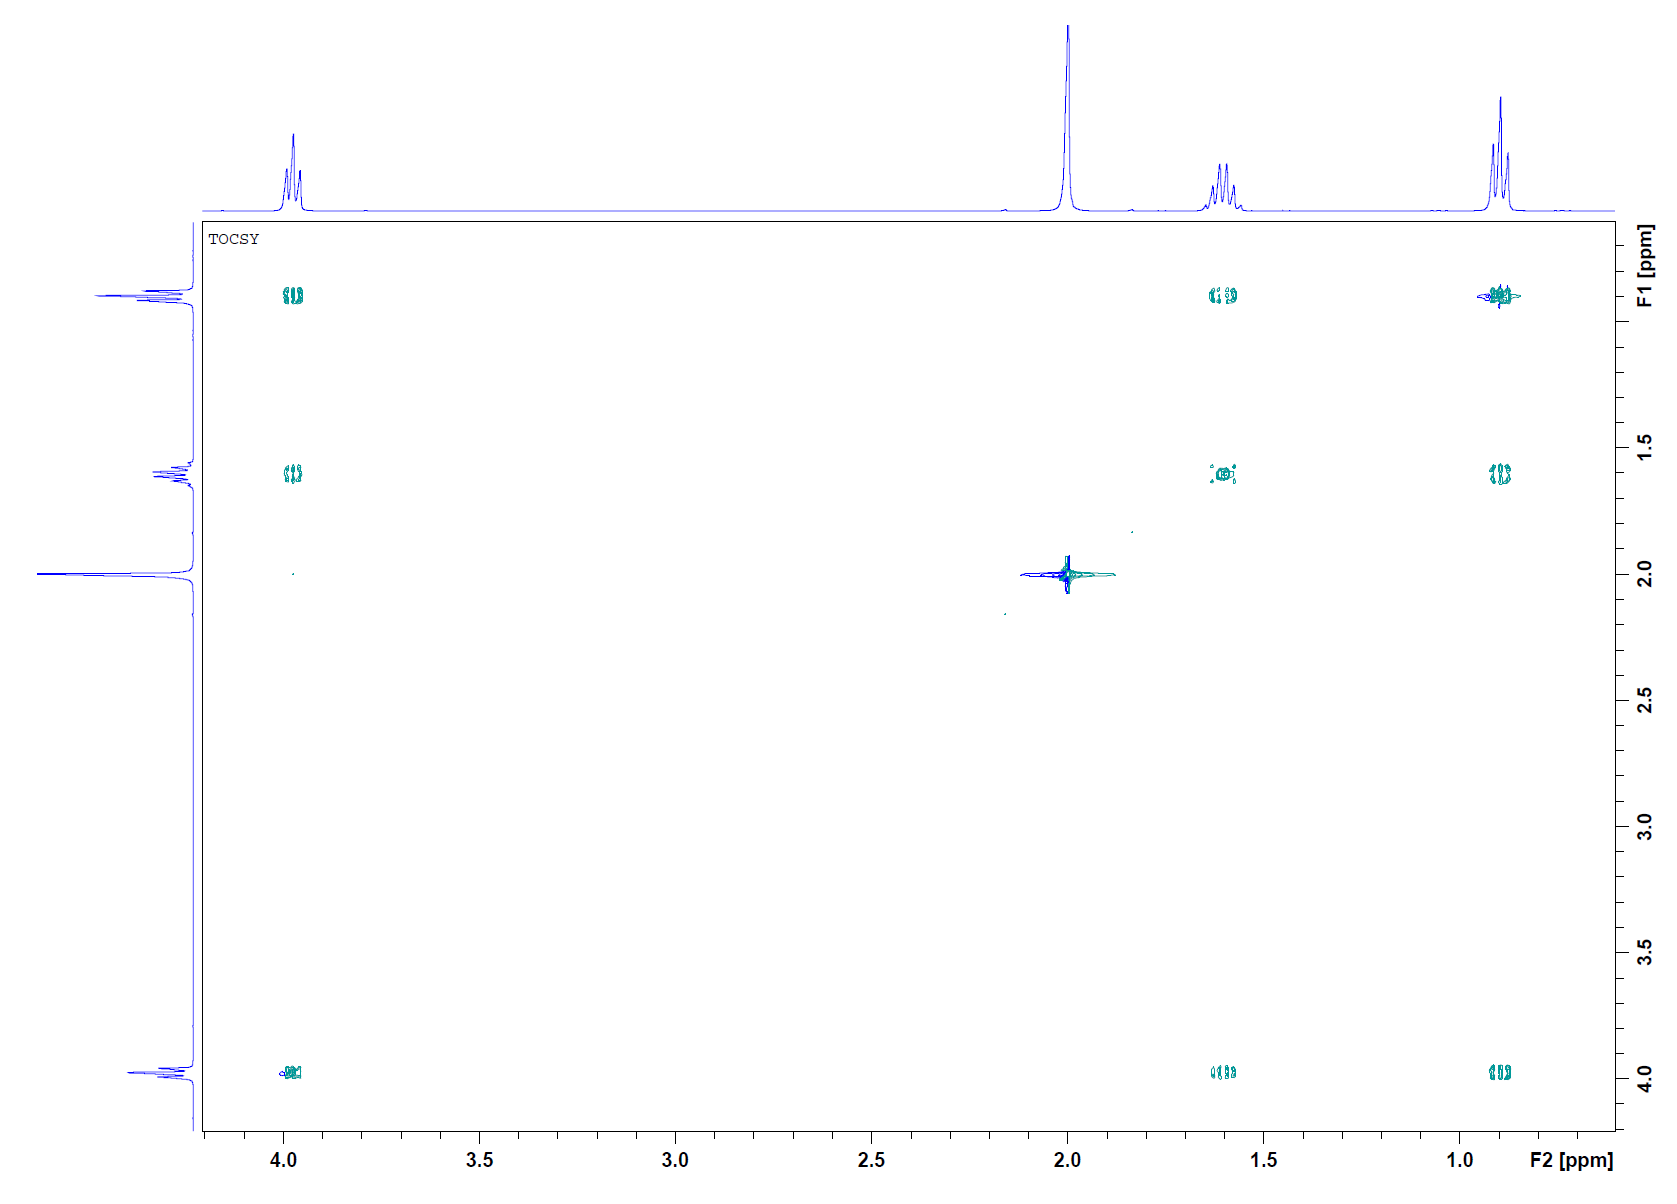
Task: Click the 3.0 tick label on F2 axis
Action: [x=675, y=1160]
